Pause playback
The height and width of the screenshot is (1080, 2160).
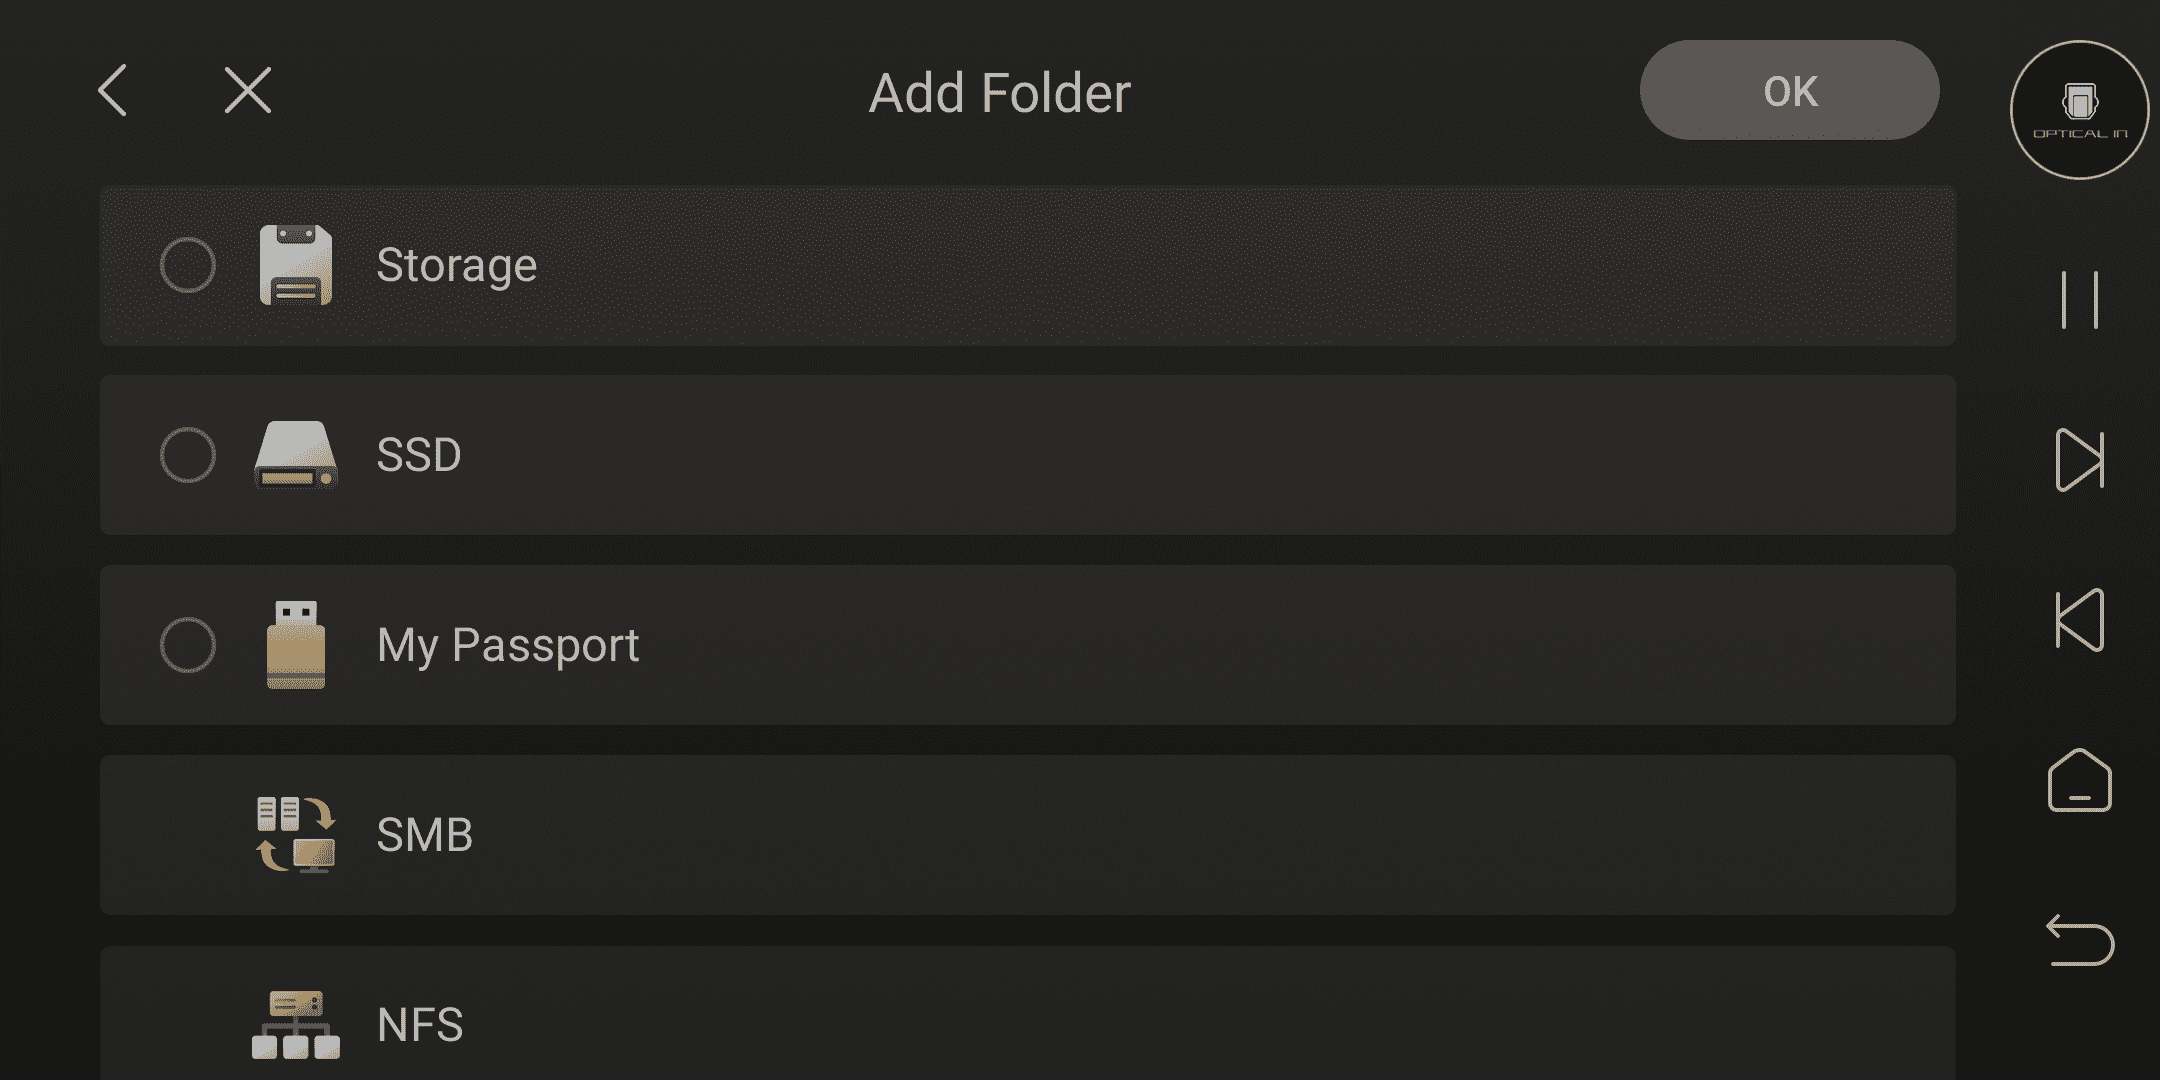(x=2080, y=299)
